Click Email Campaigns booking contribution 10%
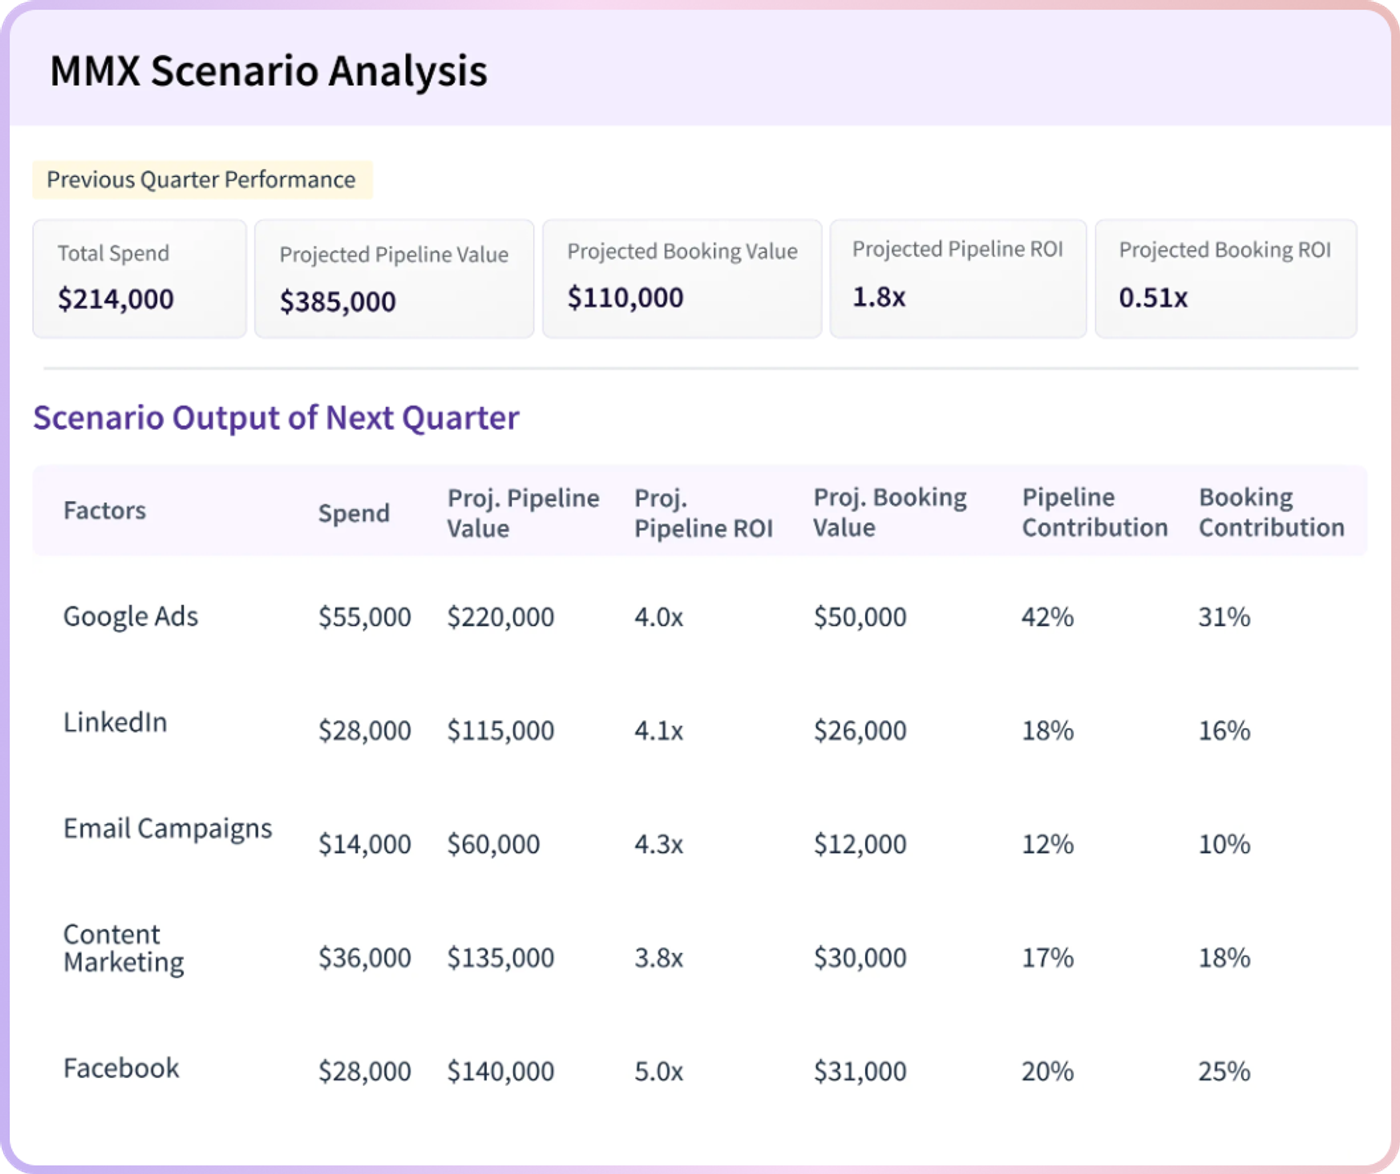The width and height of the screenshot is (1400, 1174). 1225,844
